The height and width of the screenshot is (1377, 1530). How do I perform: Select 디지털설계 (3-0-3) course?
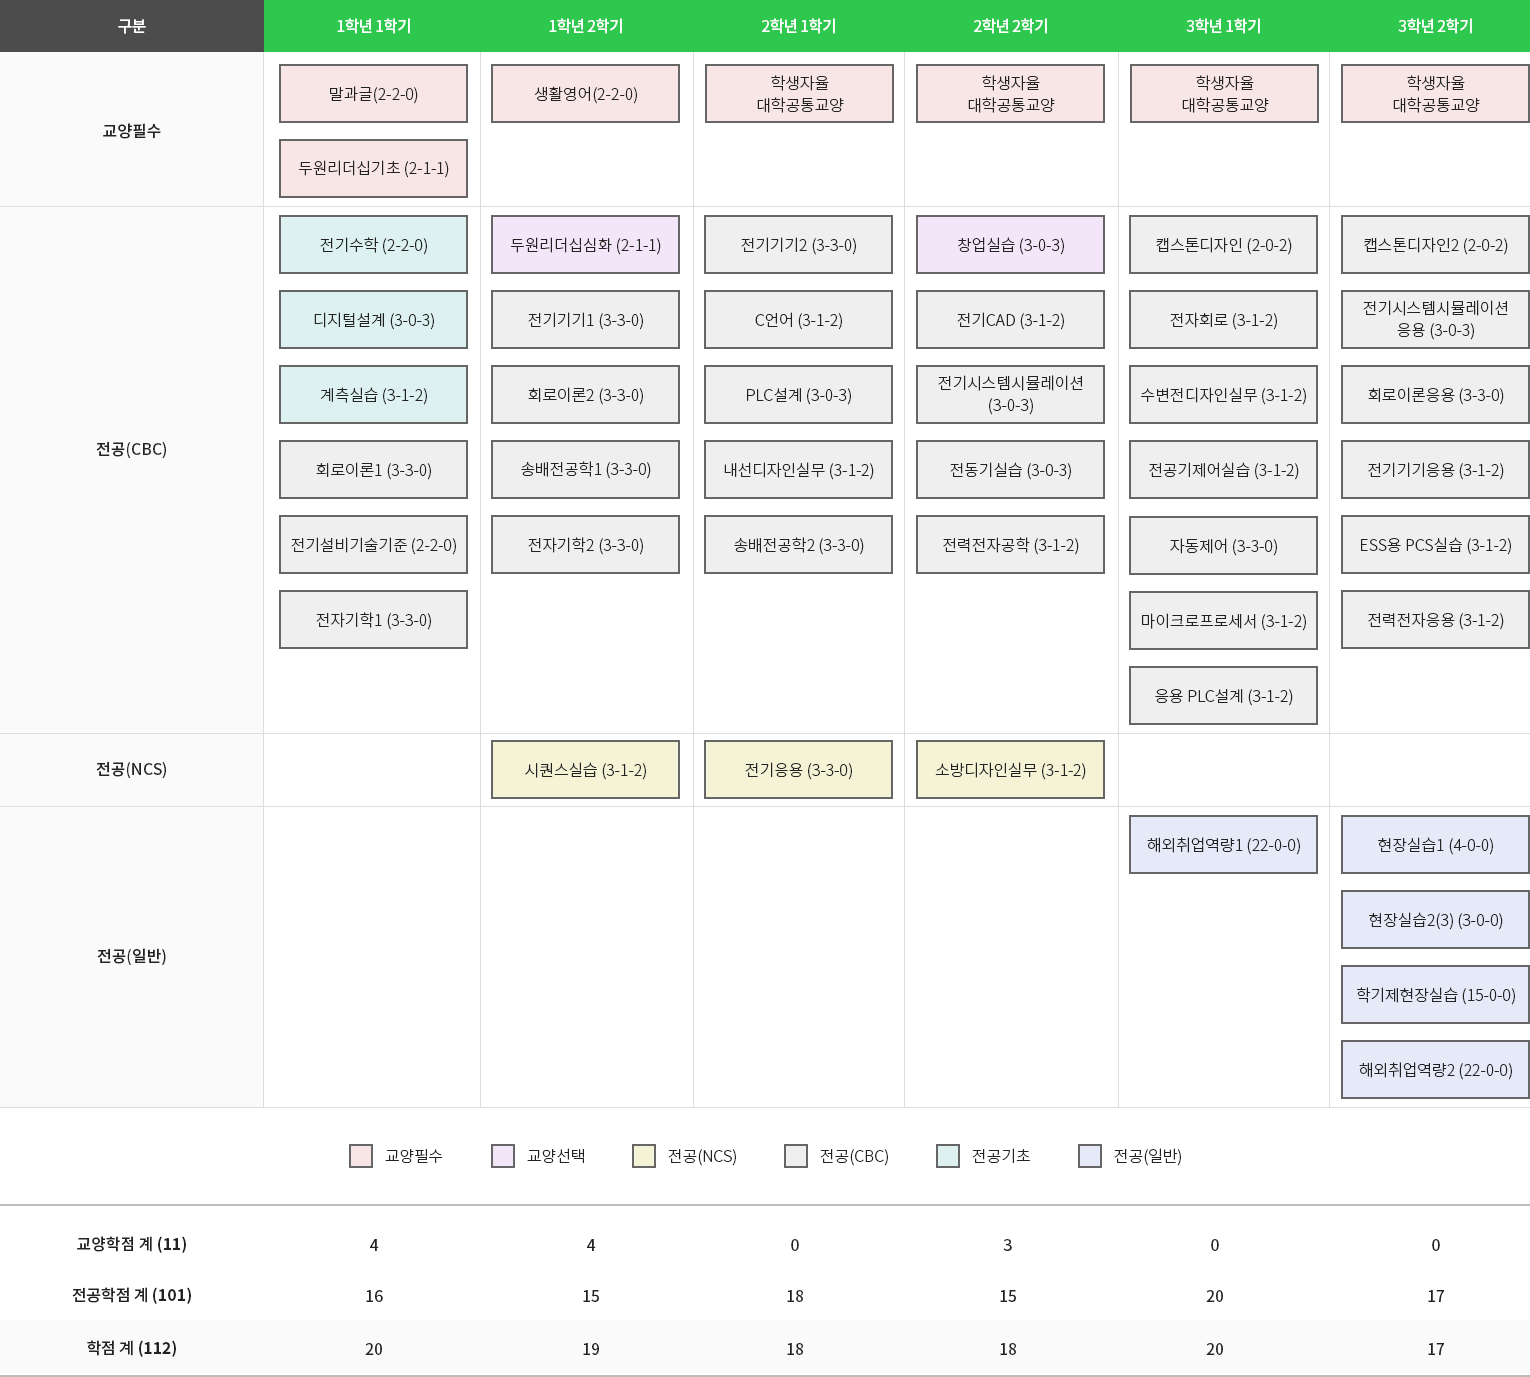click(373, 320)
